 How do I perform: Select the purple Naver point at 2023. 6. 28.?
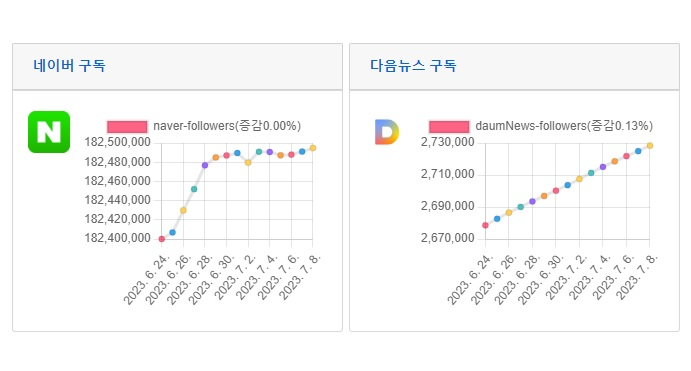point(205,165)
